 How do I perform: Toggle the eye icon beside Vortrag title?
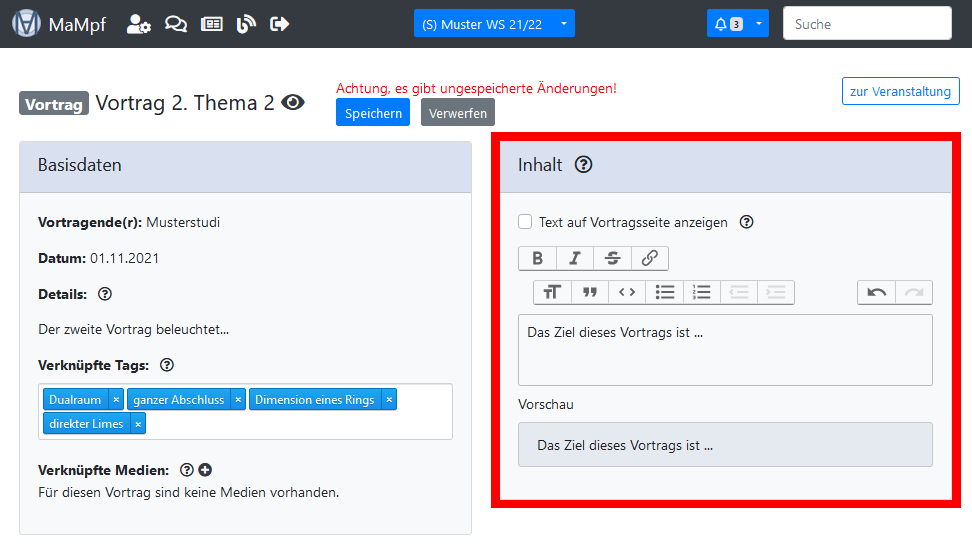(x=293, y=102)
